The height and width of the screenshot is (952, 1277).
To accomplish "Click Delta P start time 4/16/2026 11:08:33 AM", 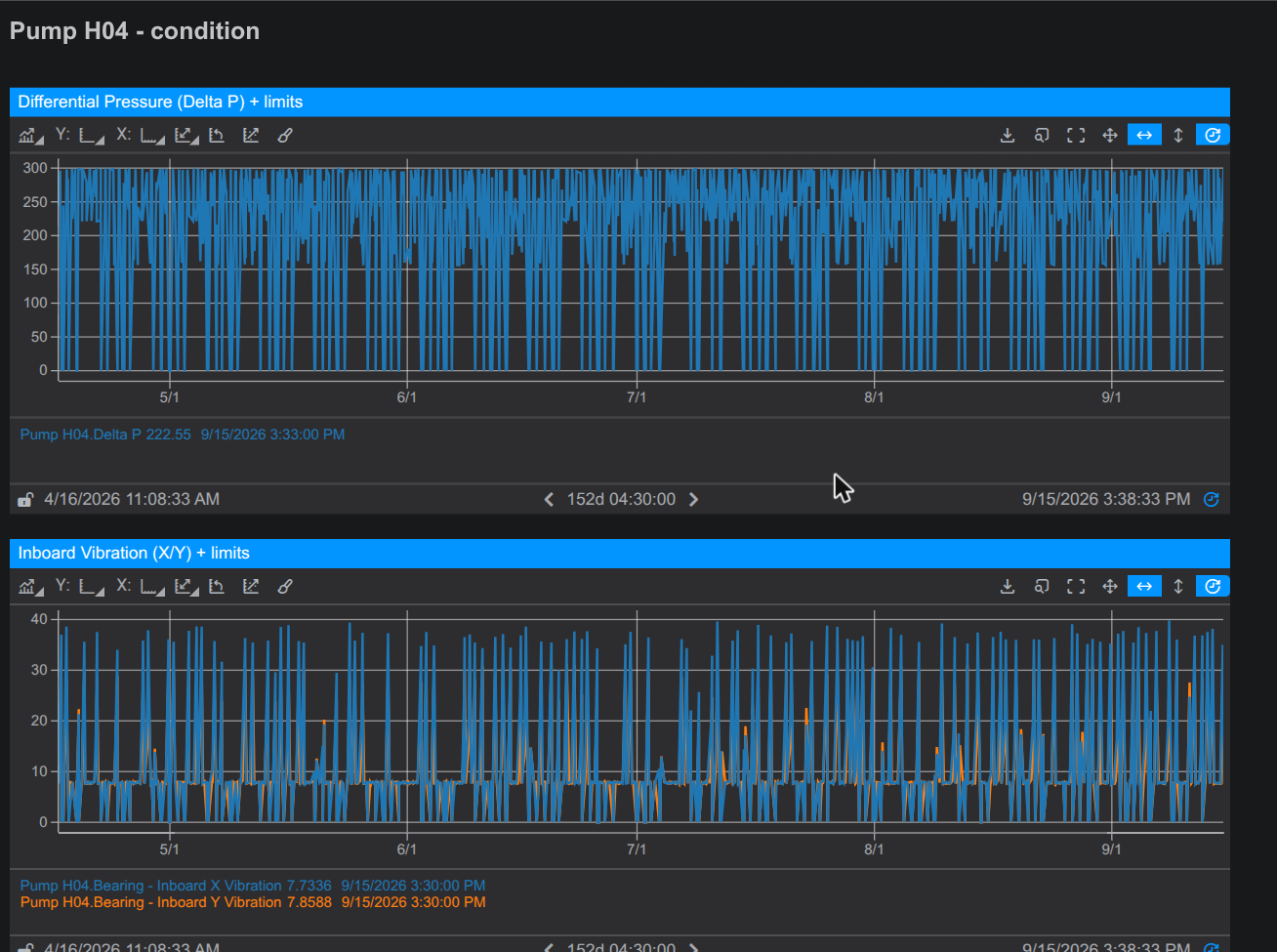I will 132,499.
